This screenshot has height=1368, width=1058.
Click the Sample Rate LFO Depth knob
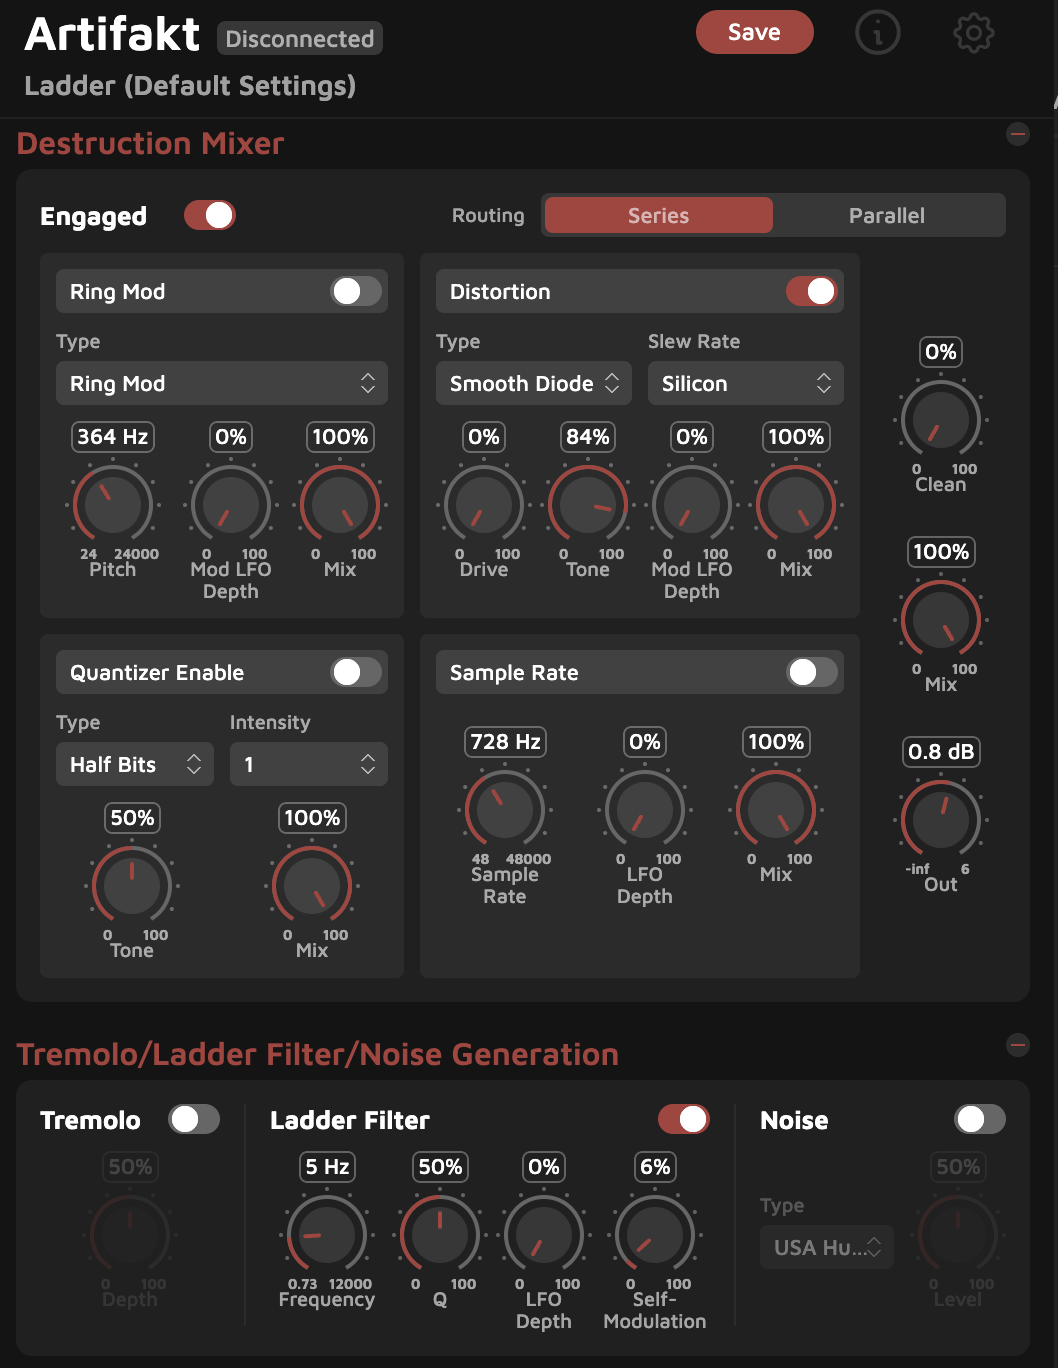pyautogui.click(x=645, y=810)
